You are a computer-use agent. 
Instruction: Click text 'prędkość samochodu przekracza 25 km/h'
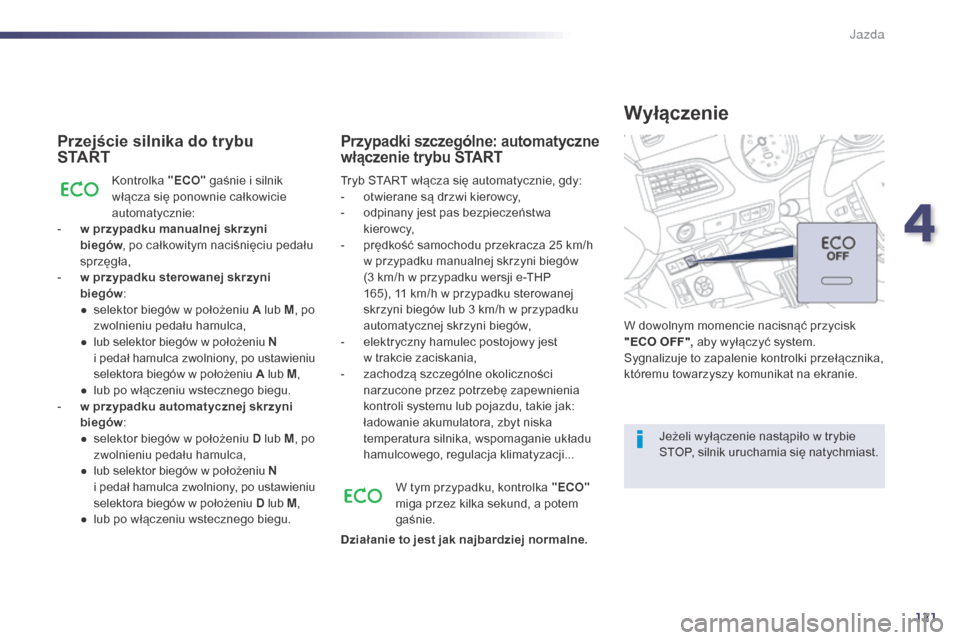pyautogui.click(x=478, y=245)
